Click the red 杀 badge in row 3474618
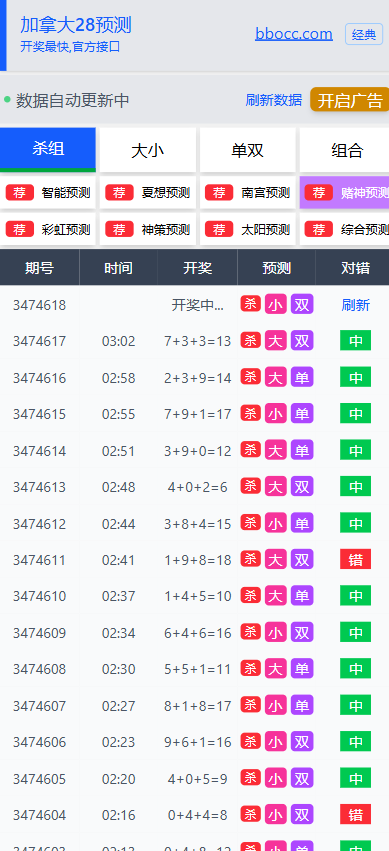Screen dimensions: 389x851 click(x=251, y=304)
